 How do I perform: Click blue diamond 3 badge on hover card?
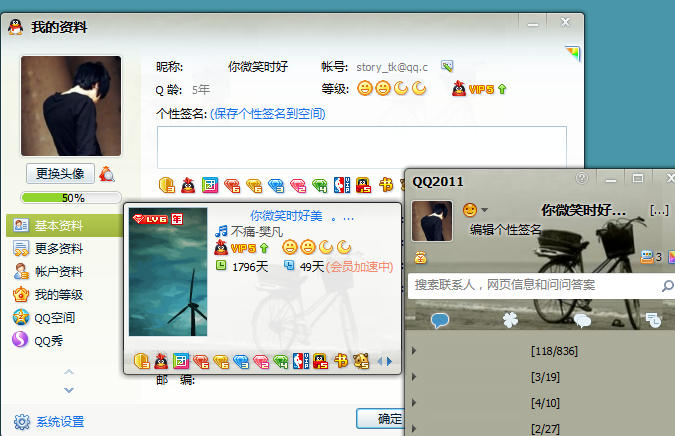pyautogui.click(x=241, y=361)
